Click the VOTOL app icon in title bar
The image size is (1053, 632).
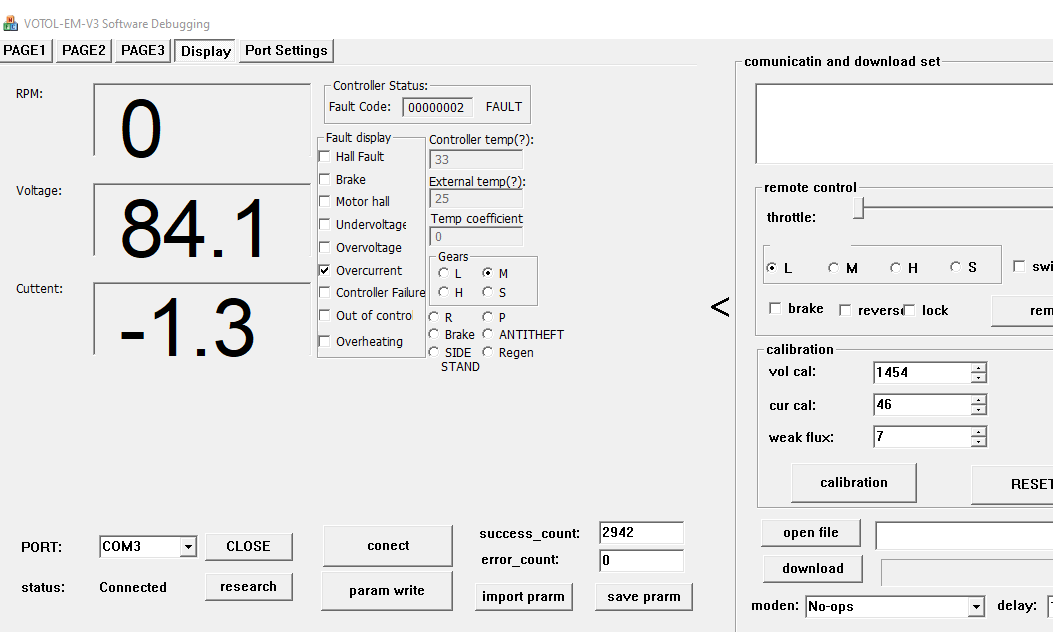pyautogui.click(x=10, y=23)
